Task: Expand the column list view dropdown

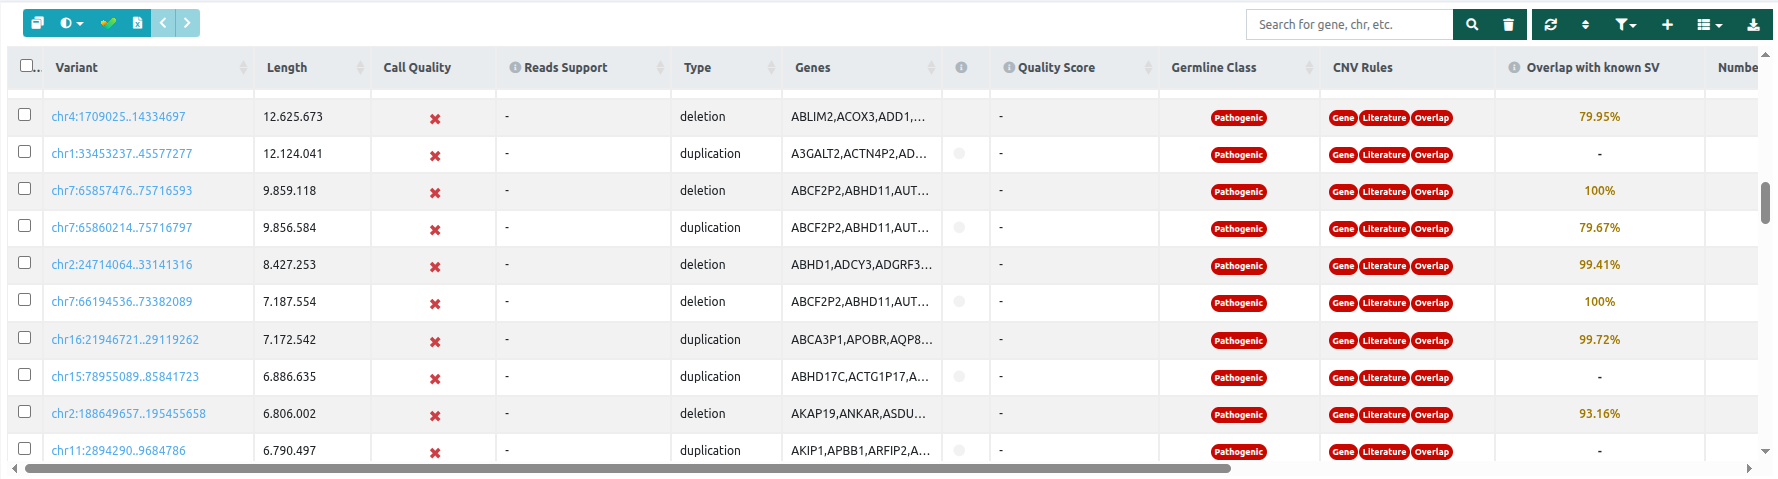Action: coord(1709,25)
